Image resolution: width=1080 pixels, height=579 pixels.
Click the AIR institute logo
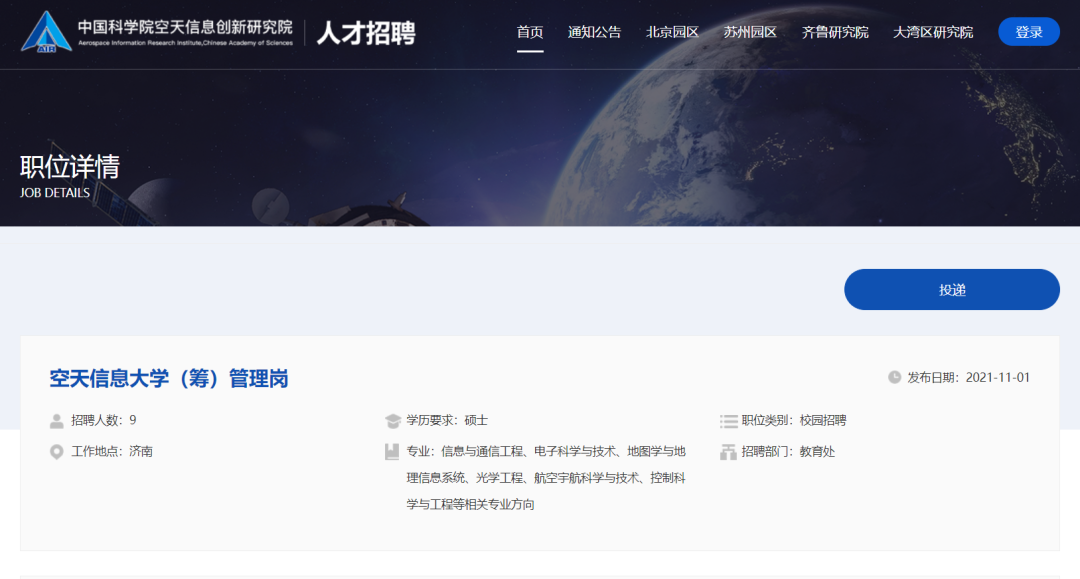[46, 32]
